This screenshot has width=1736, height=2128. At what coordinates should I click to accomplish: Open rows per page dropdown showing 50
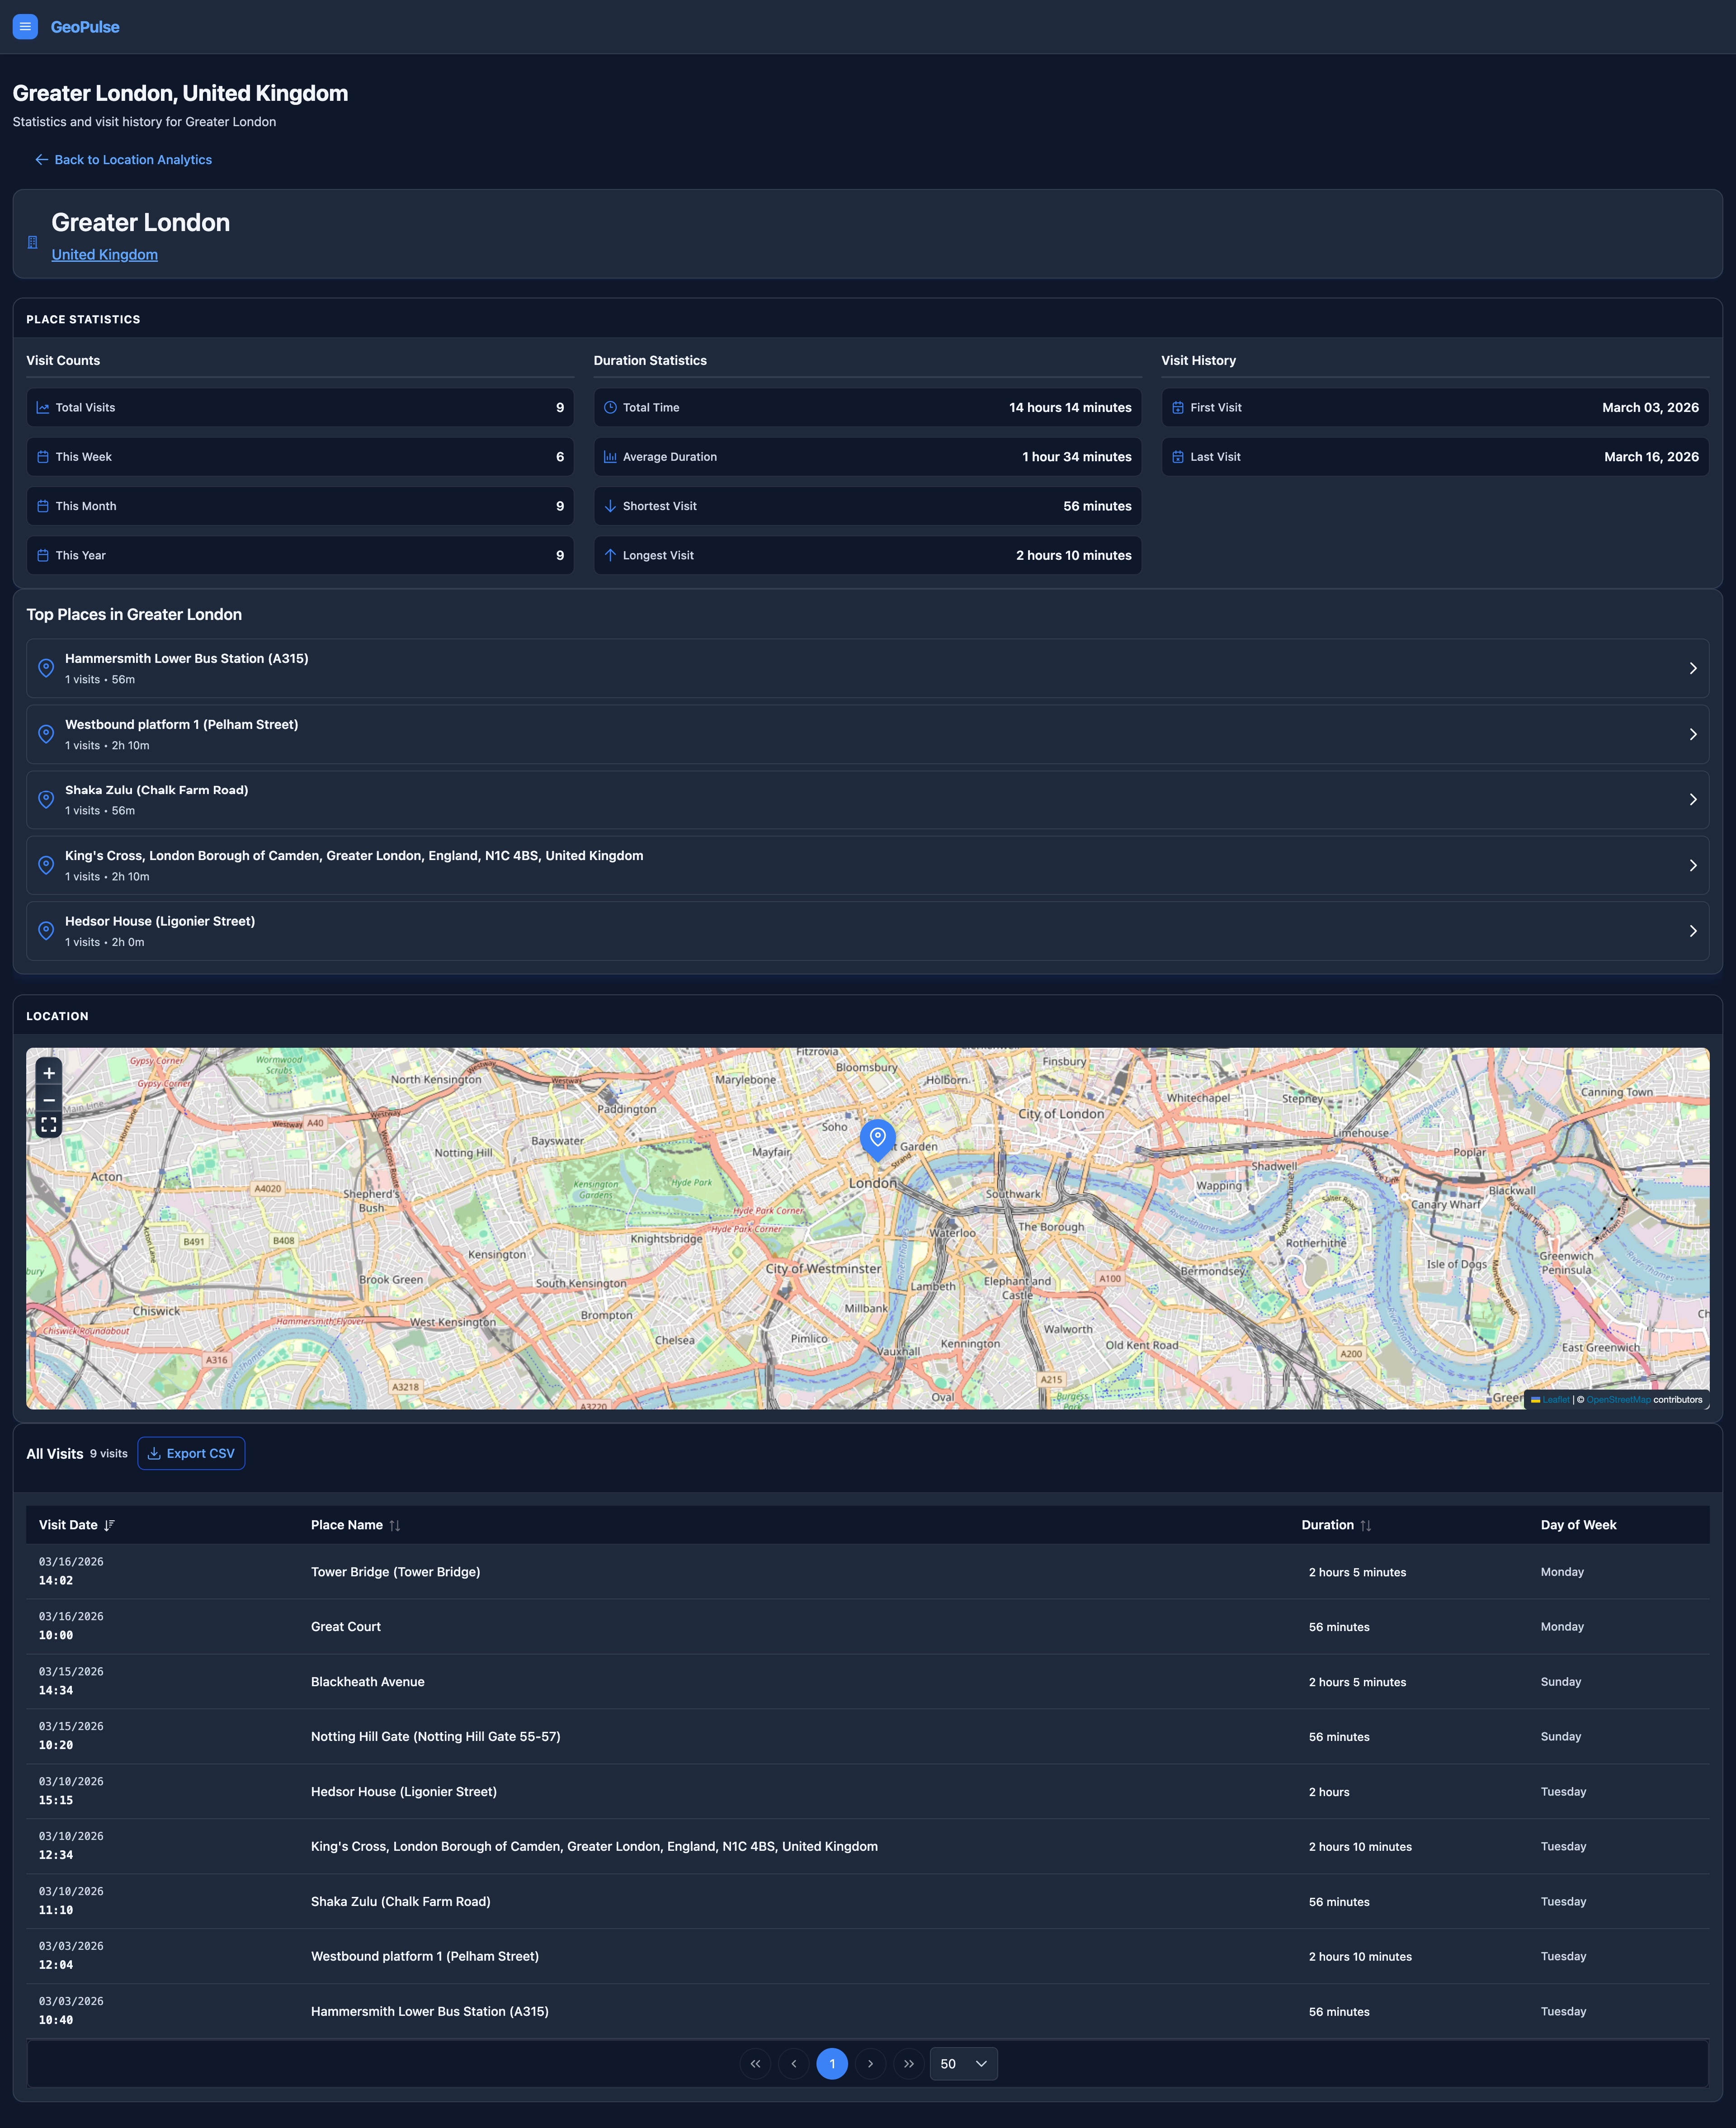[963, 2063]
